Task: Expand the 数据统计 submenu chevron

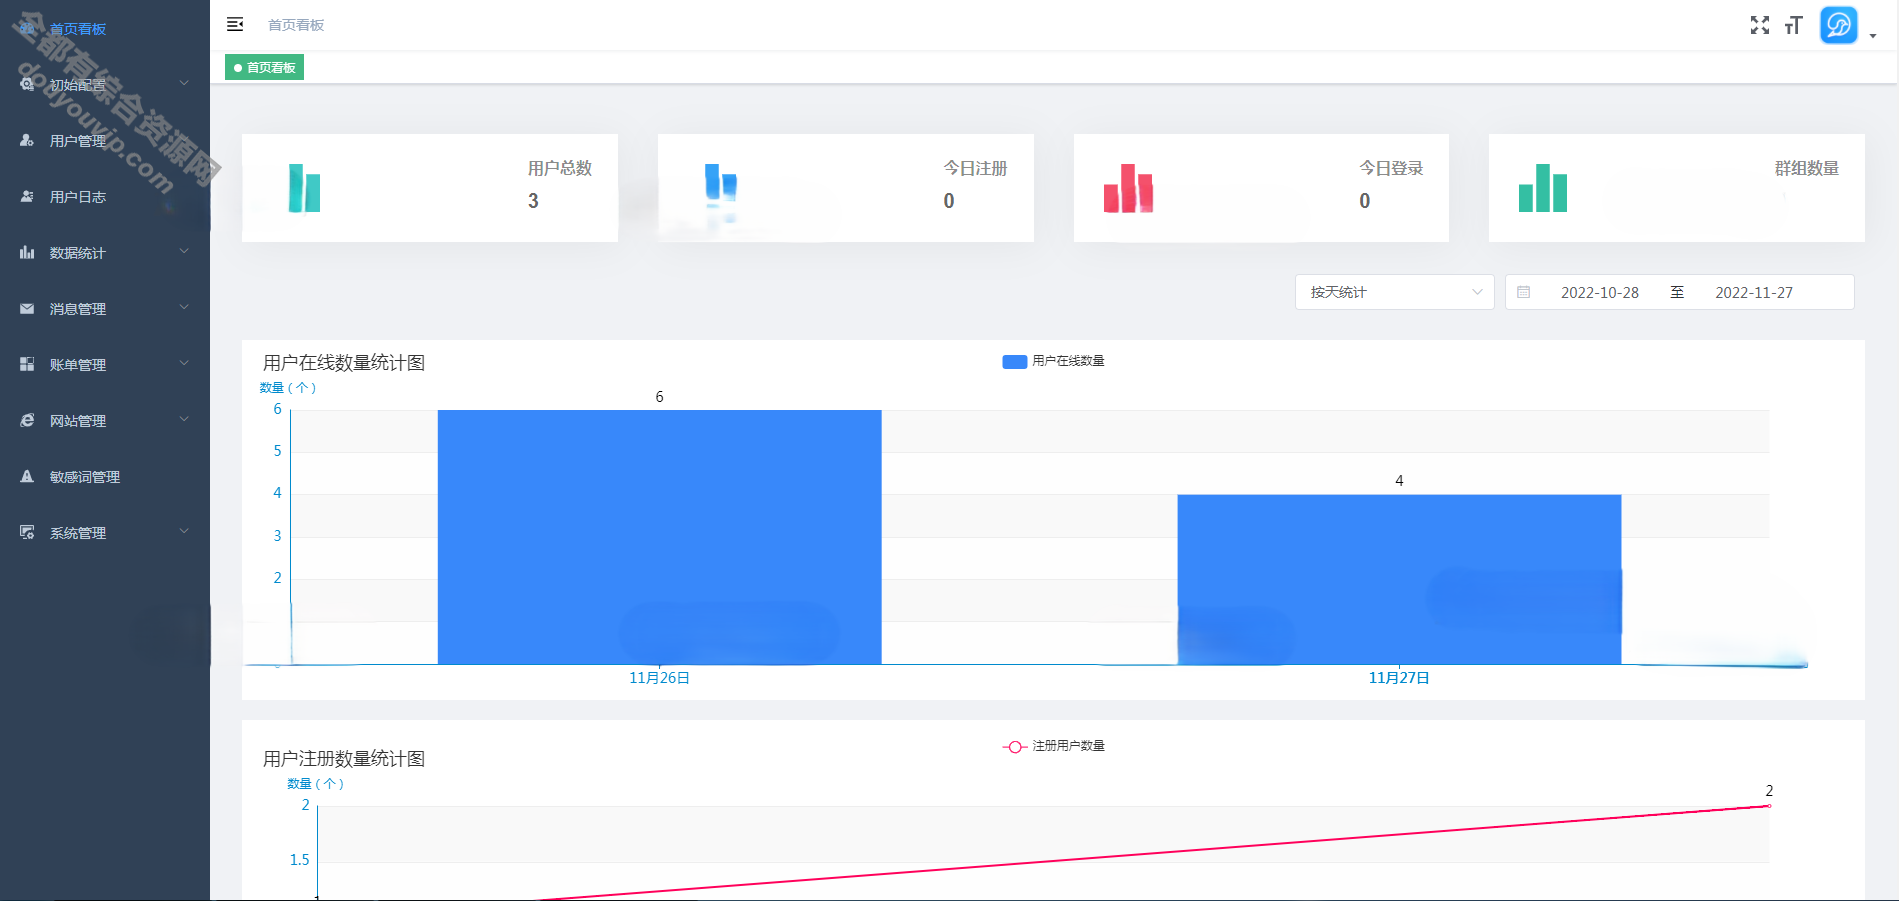Action: coord(184,251)
